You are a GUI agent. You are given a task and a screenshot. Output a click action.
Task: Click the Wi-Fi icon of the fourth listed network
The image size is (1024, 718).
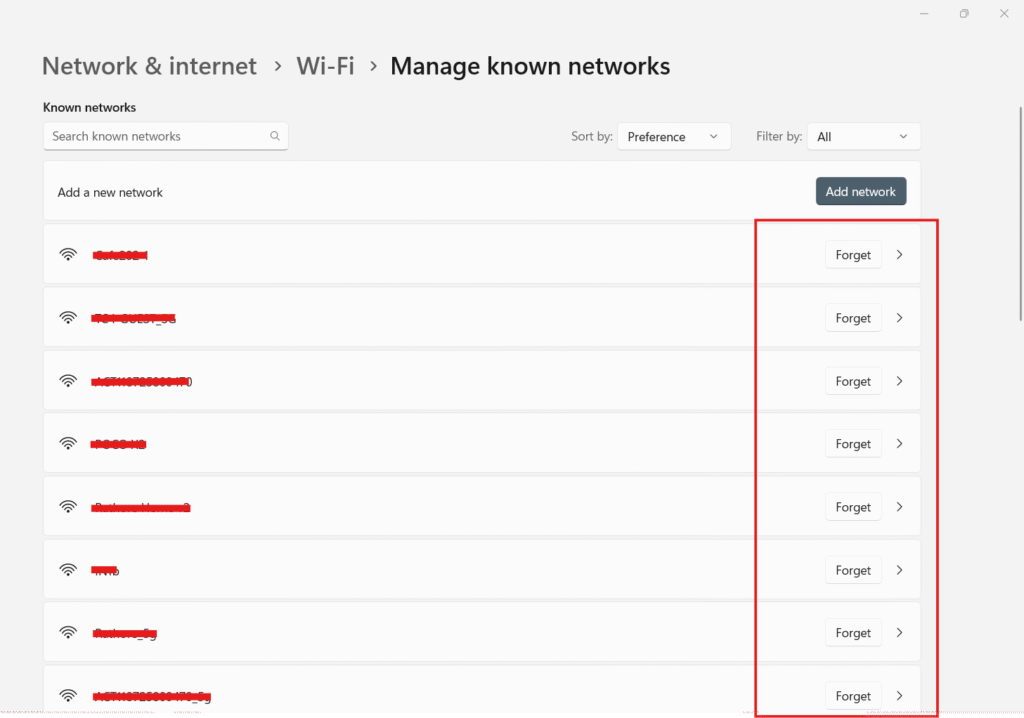click(x=68, y=444)
